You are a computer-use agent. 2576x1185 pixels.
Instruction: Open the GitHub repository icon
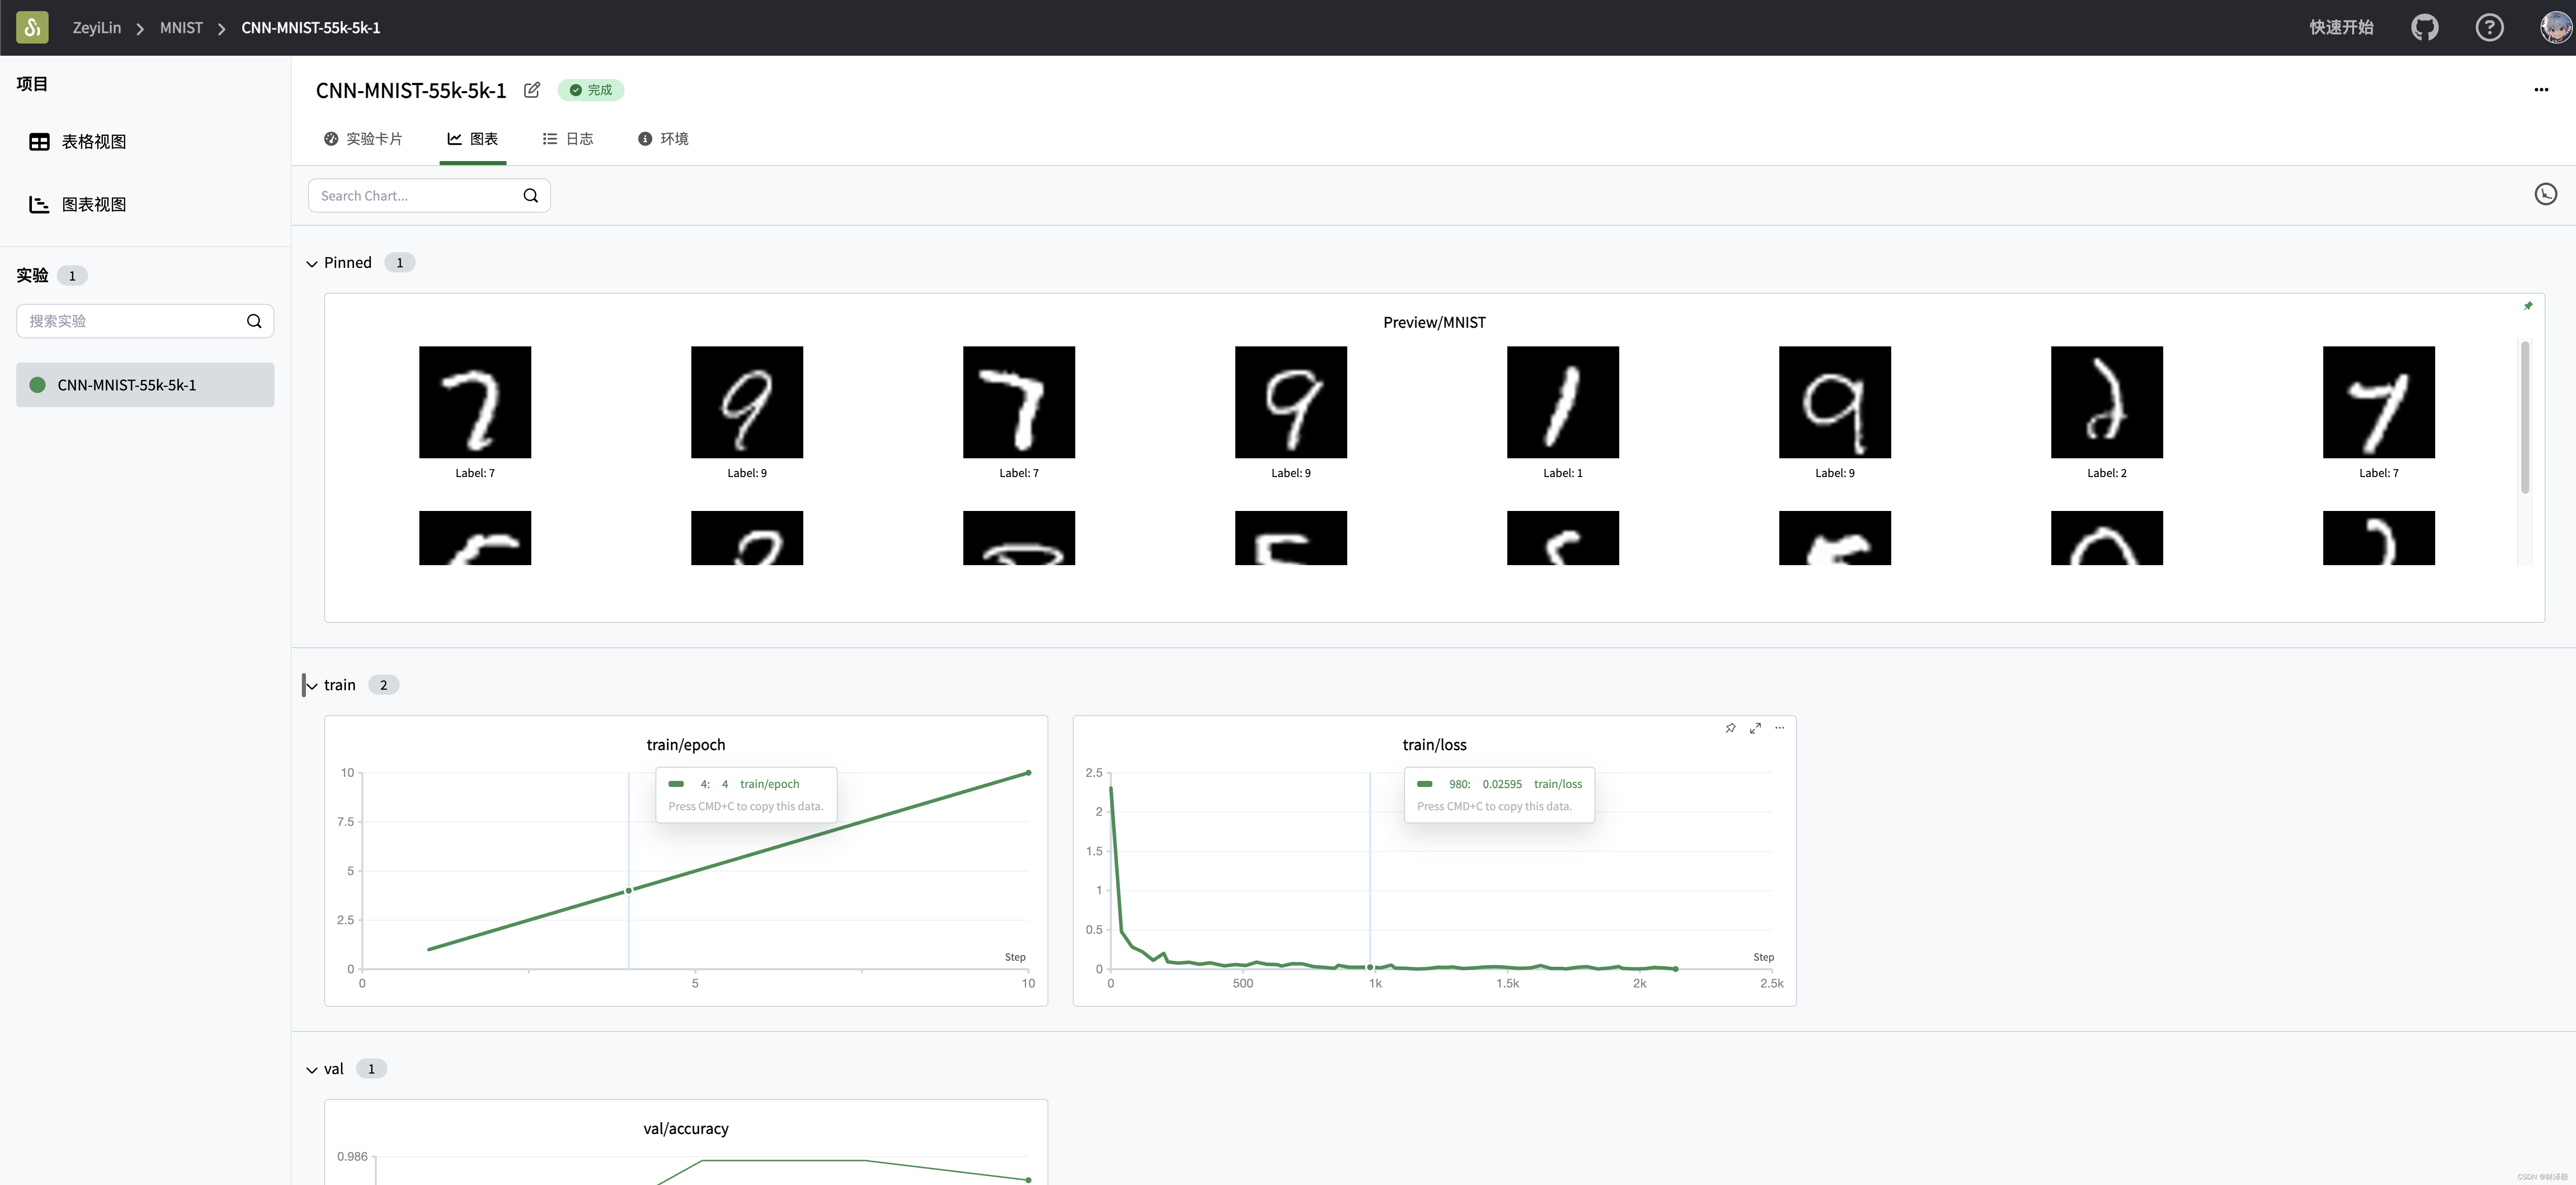(x=2424, y=27)
